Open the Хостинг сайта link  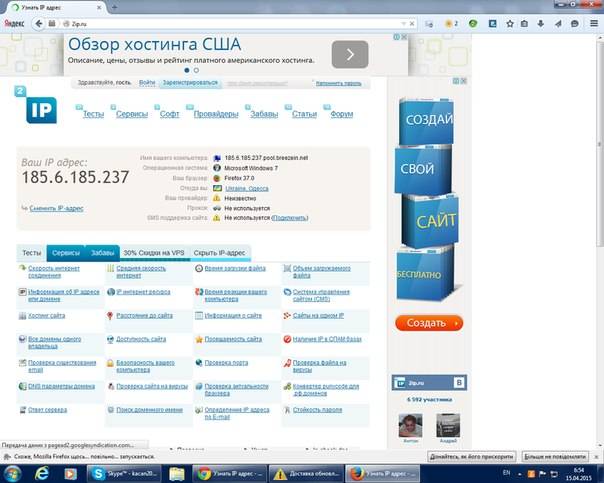(x=47, y=316)
